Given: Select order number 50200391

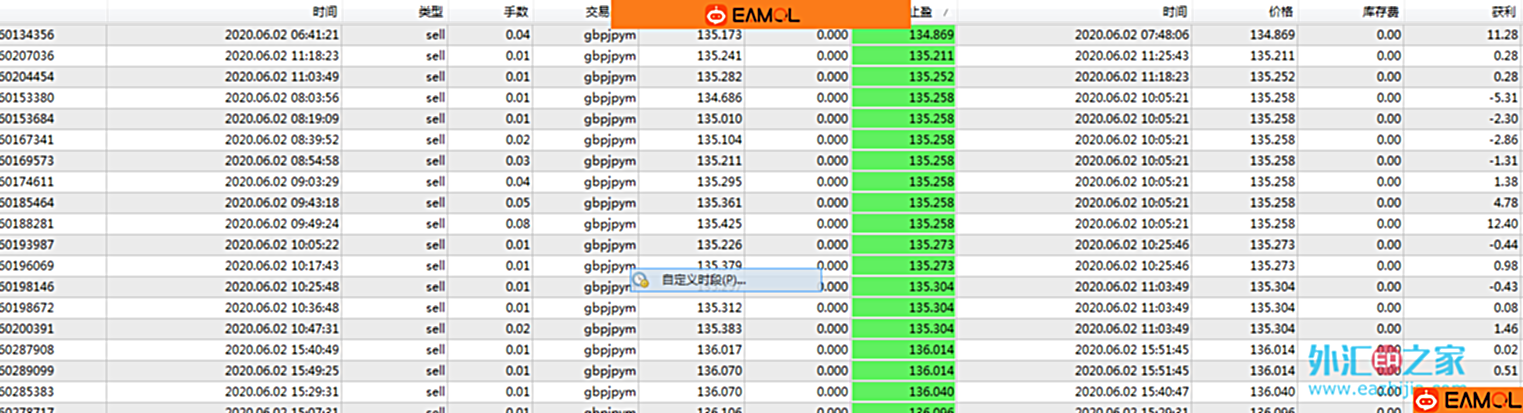Looking at the screenshot, I should pos(27,328).
